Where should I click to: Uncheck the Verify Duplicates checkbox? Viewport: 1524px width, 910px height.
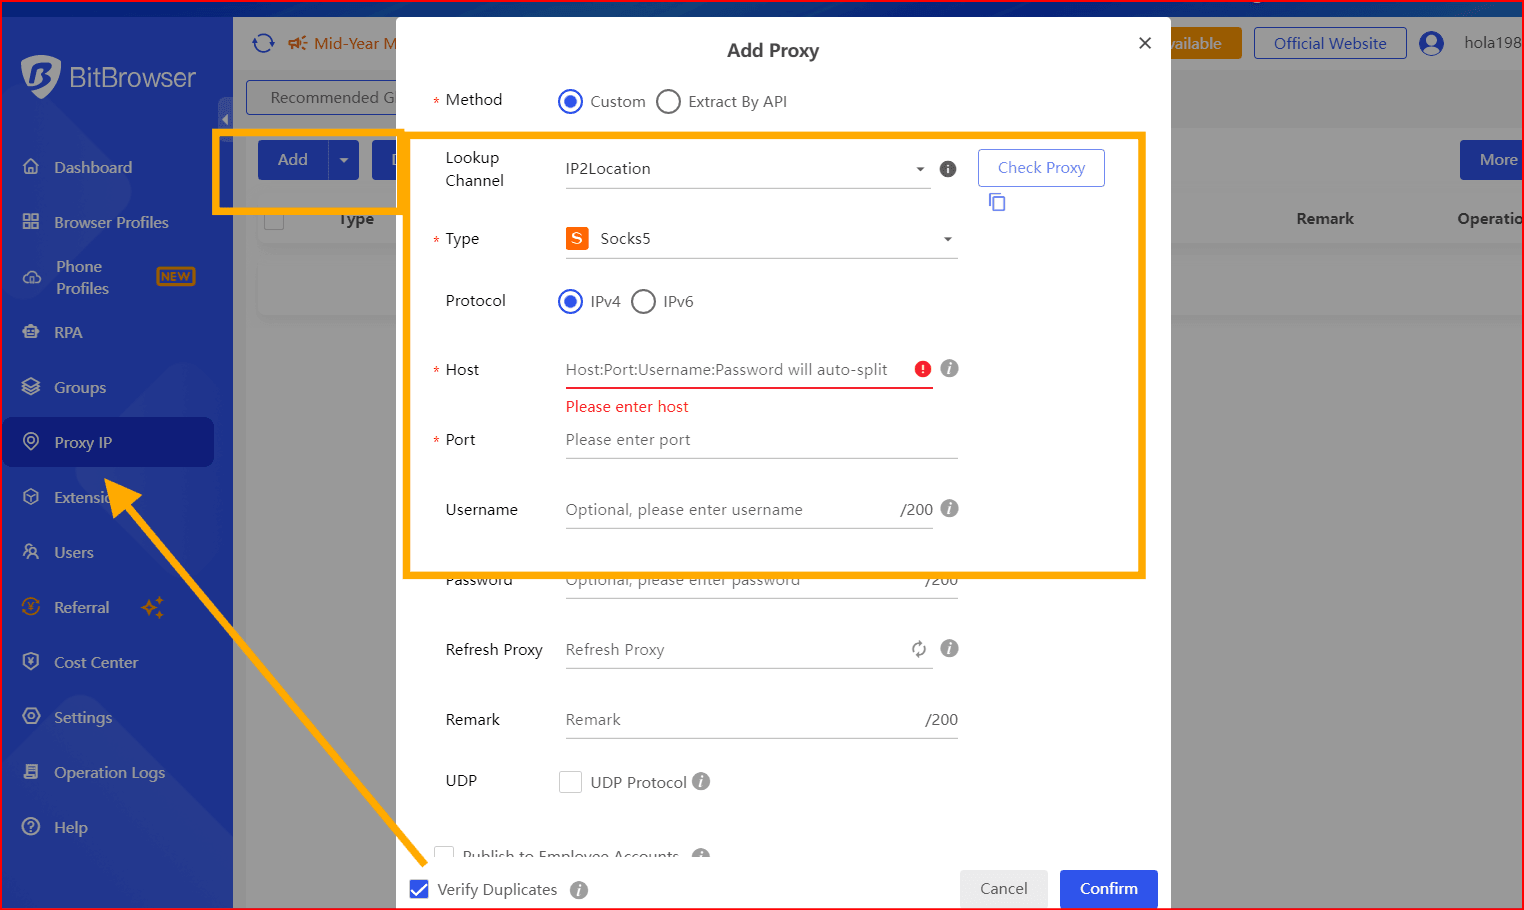pyautogui.click(x=419, y=889)
